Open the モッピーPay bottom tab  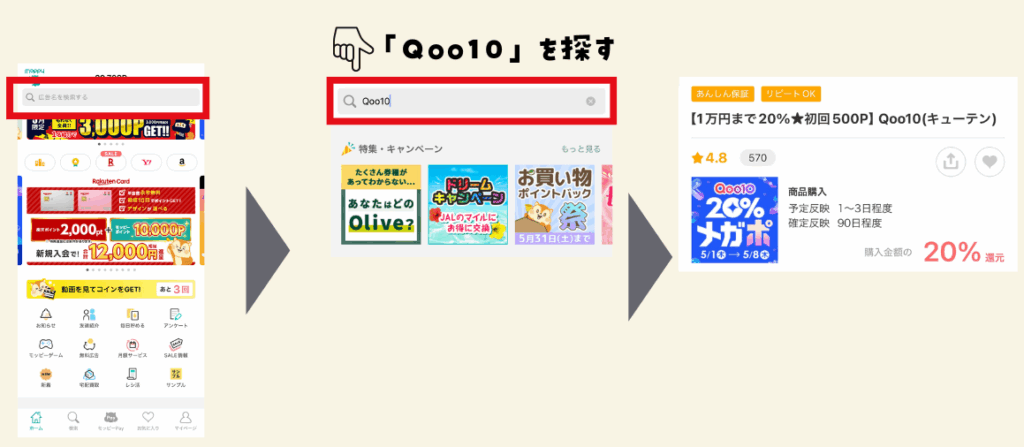click(110, 420)
